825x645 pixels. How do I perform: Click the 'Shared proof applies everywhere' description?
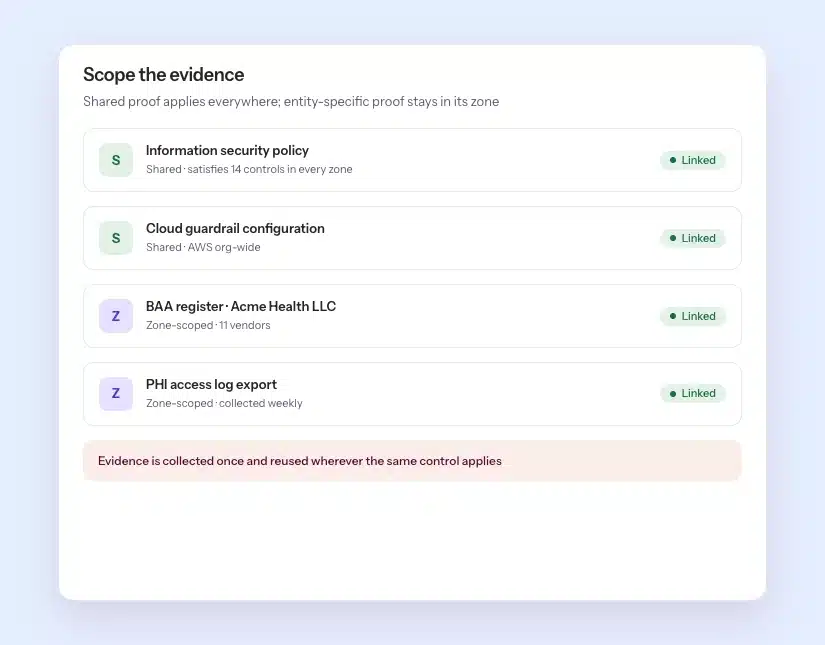pos(291,102)
